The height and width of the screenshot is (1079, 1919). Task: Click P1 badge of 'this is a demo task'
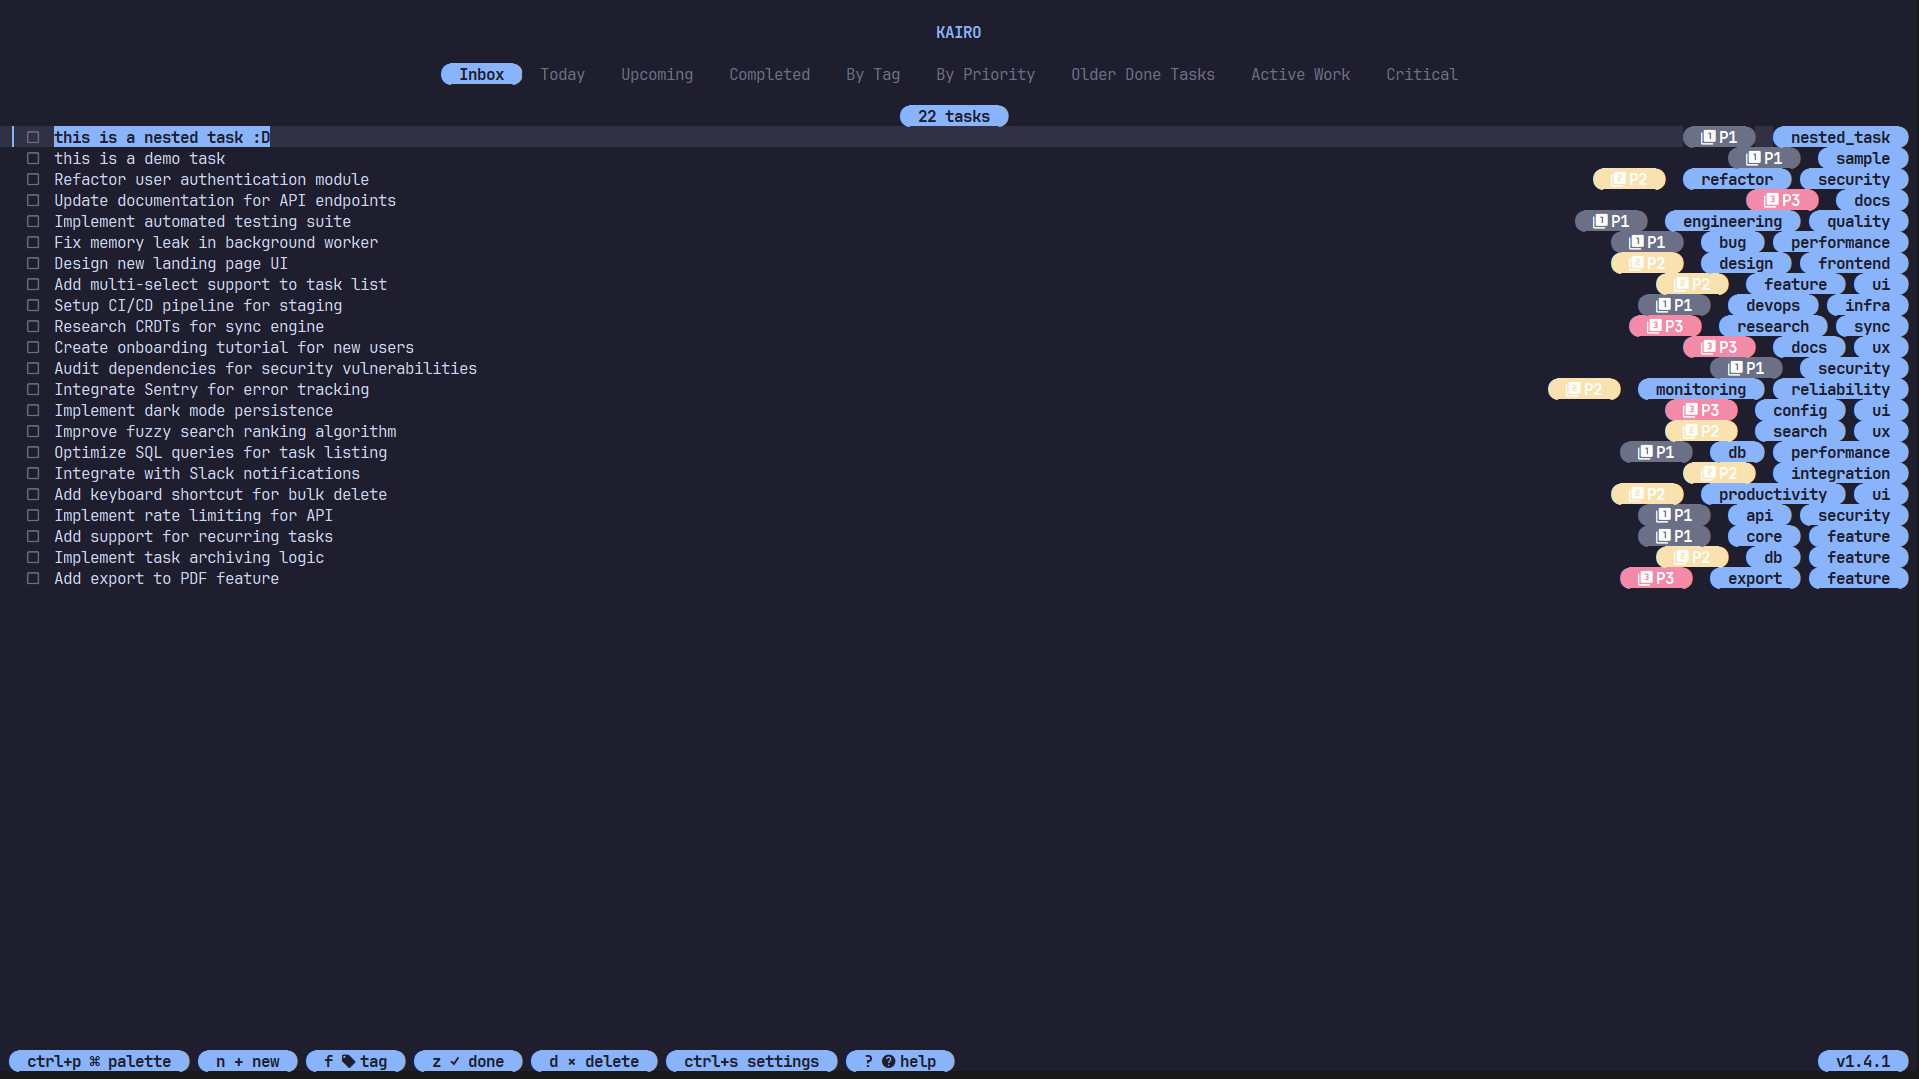pyautogui.click(x=1764, y=158)
